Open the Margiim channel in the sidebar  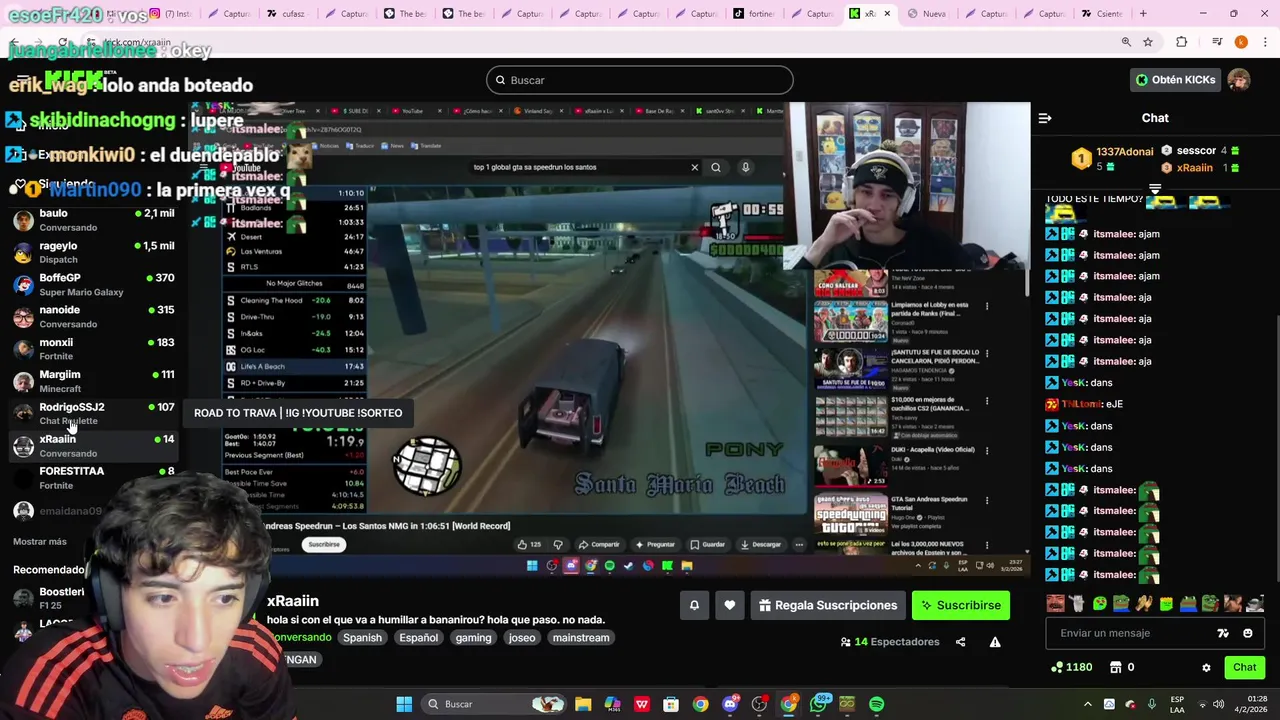tap(93, 381)
